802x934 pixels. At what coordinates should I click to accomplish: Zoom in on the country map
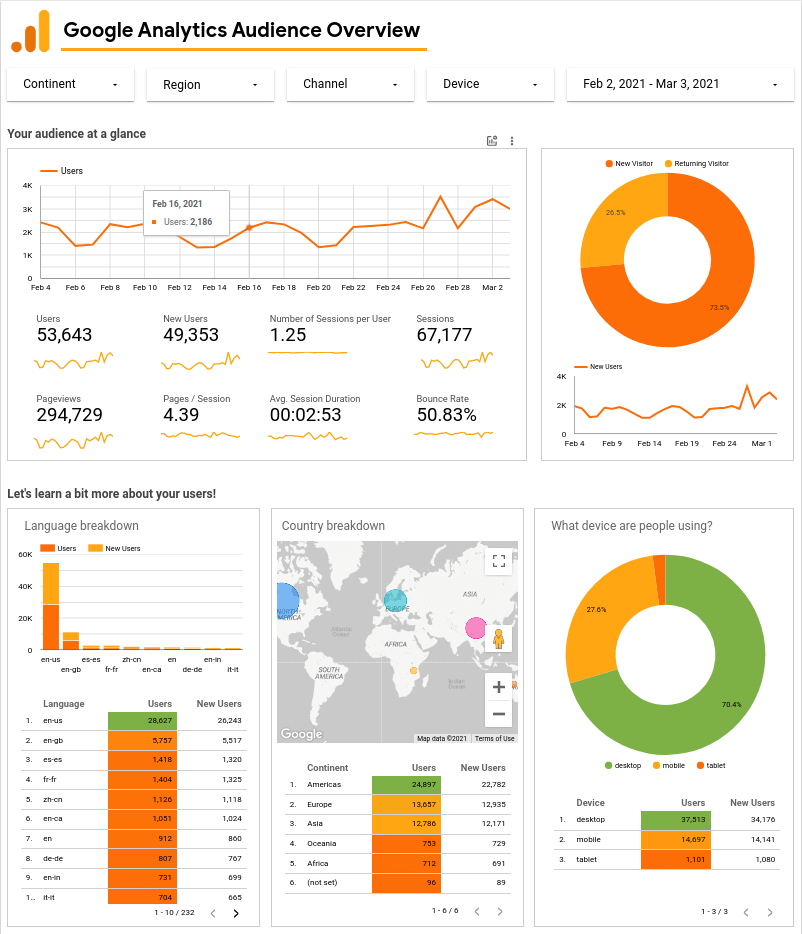pyautogui.click(x=498, y=687)
